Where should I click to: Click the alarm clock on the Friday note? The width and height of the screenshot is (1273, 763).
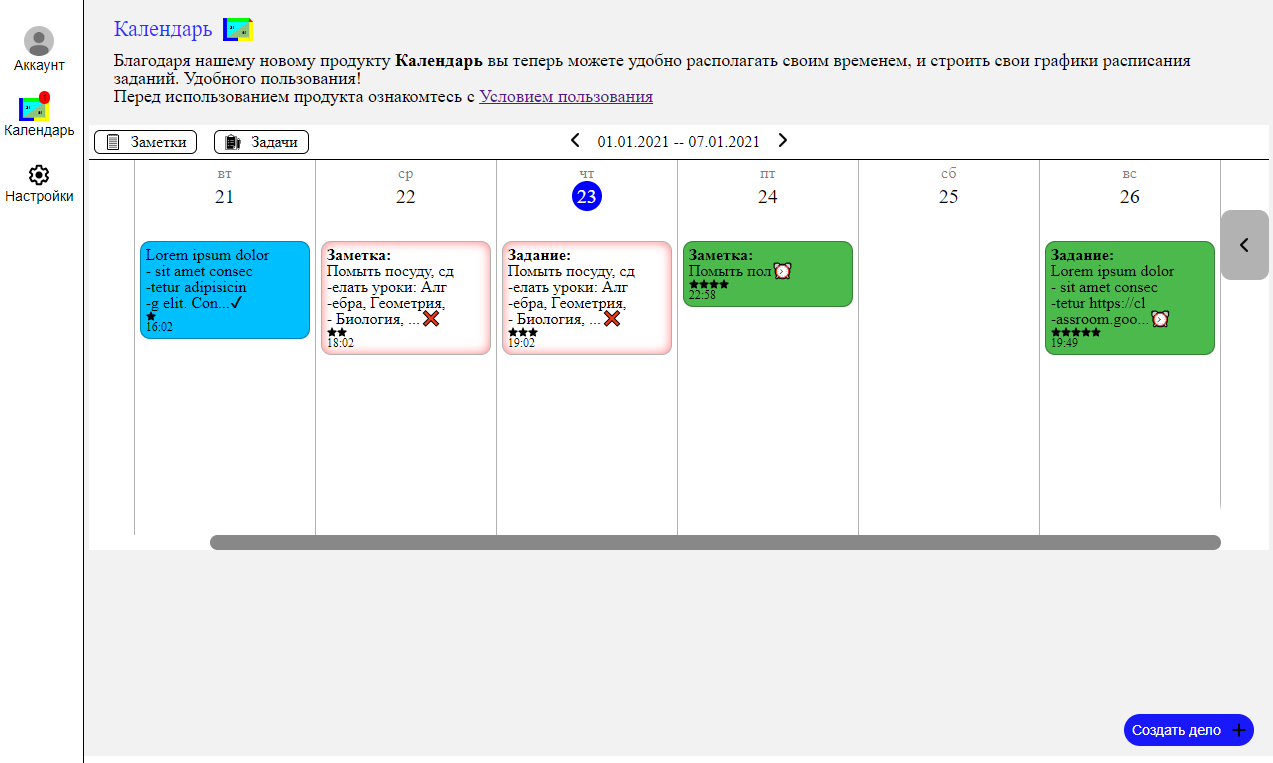coord(782,271)
